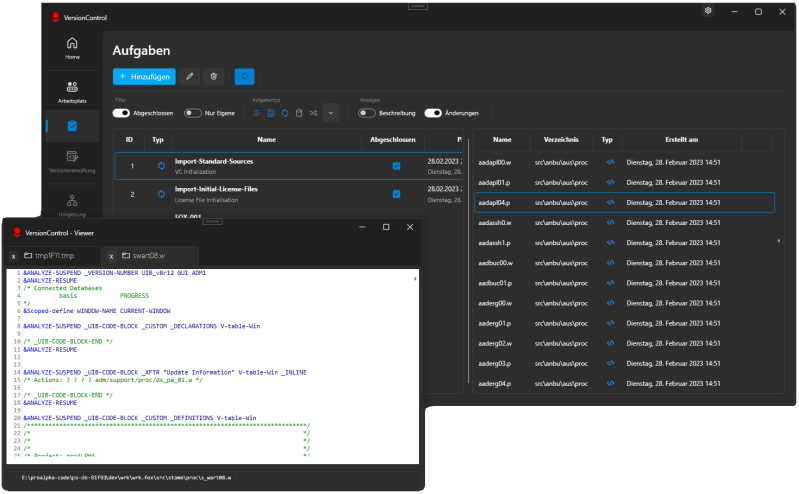
Task: Maximize the VersionControl Viewer window
Action: (x=386, y=227)
